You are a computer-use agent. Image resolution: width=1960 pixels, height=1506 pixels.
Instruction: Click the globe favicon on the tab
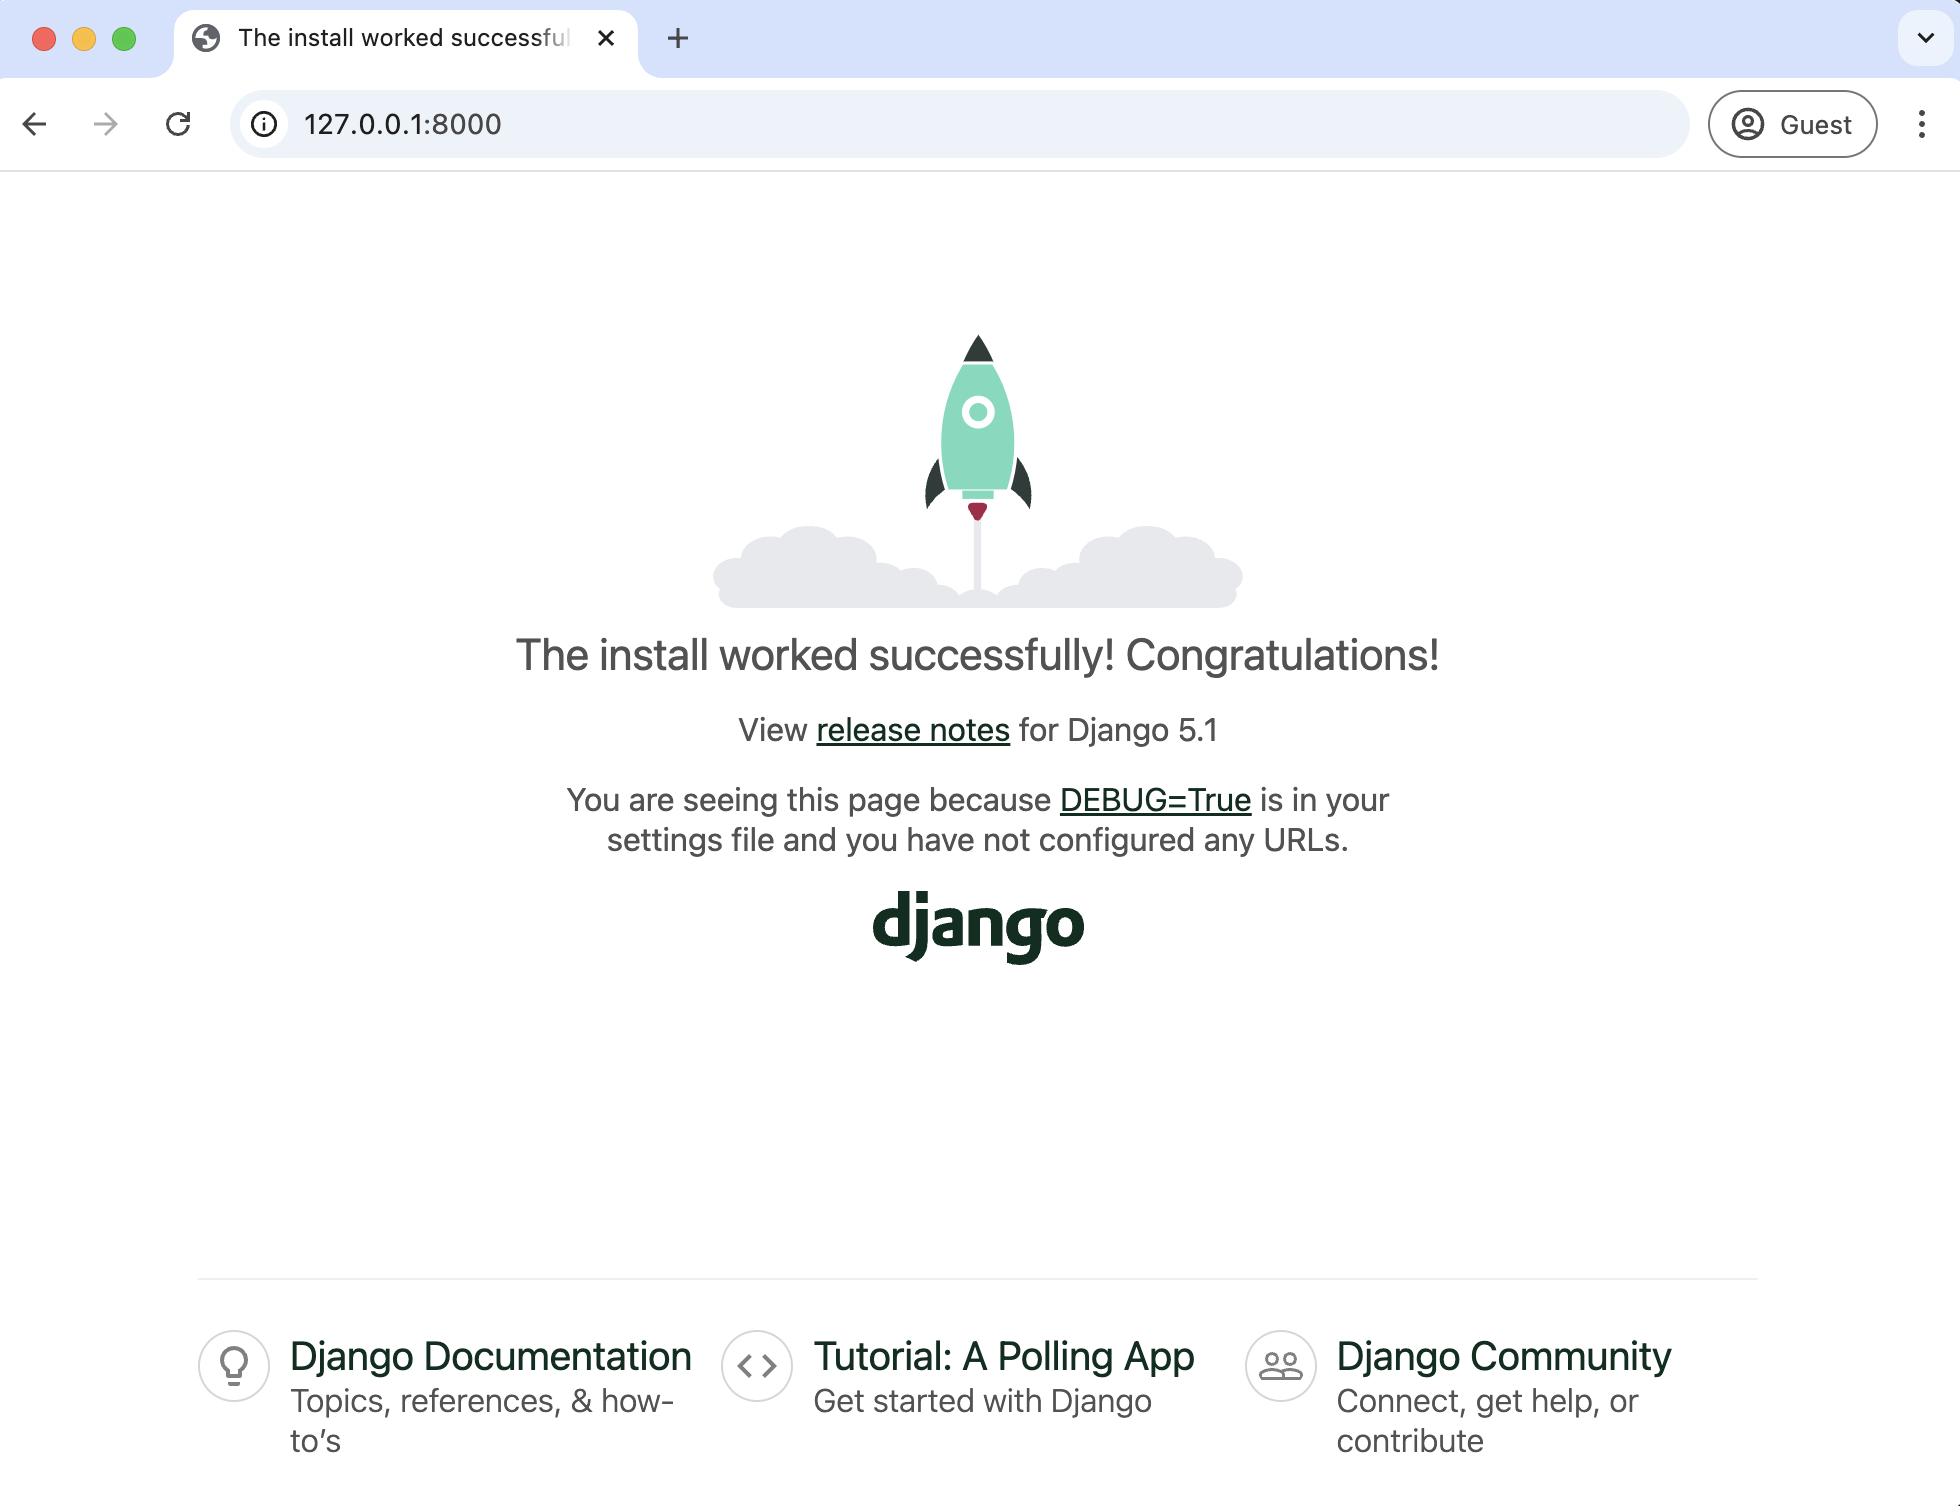pyautogui.click(x=206, y=38)
